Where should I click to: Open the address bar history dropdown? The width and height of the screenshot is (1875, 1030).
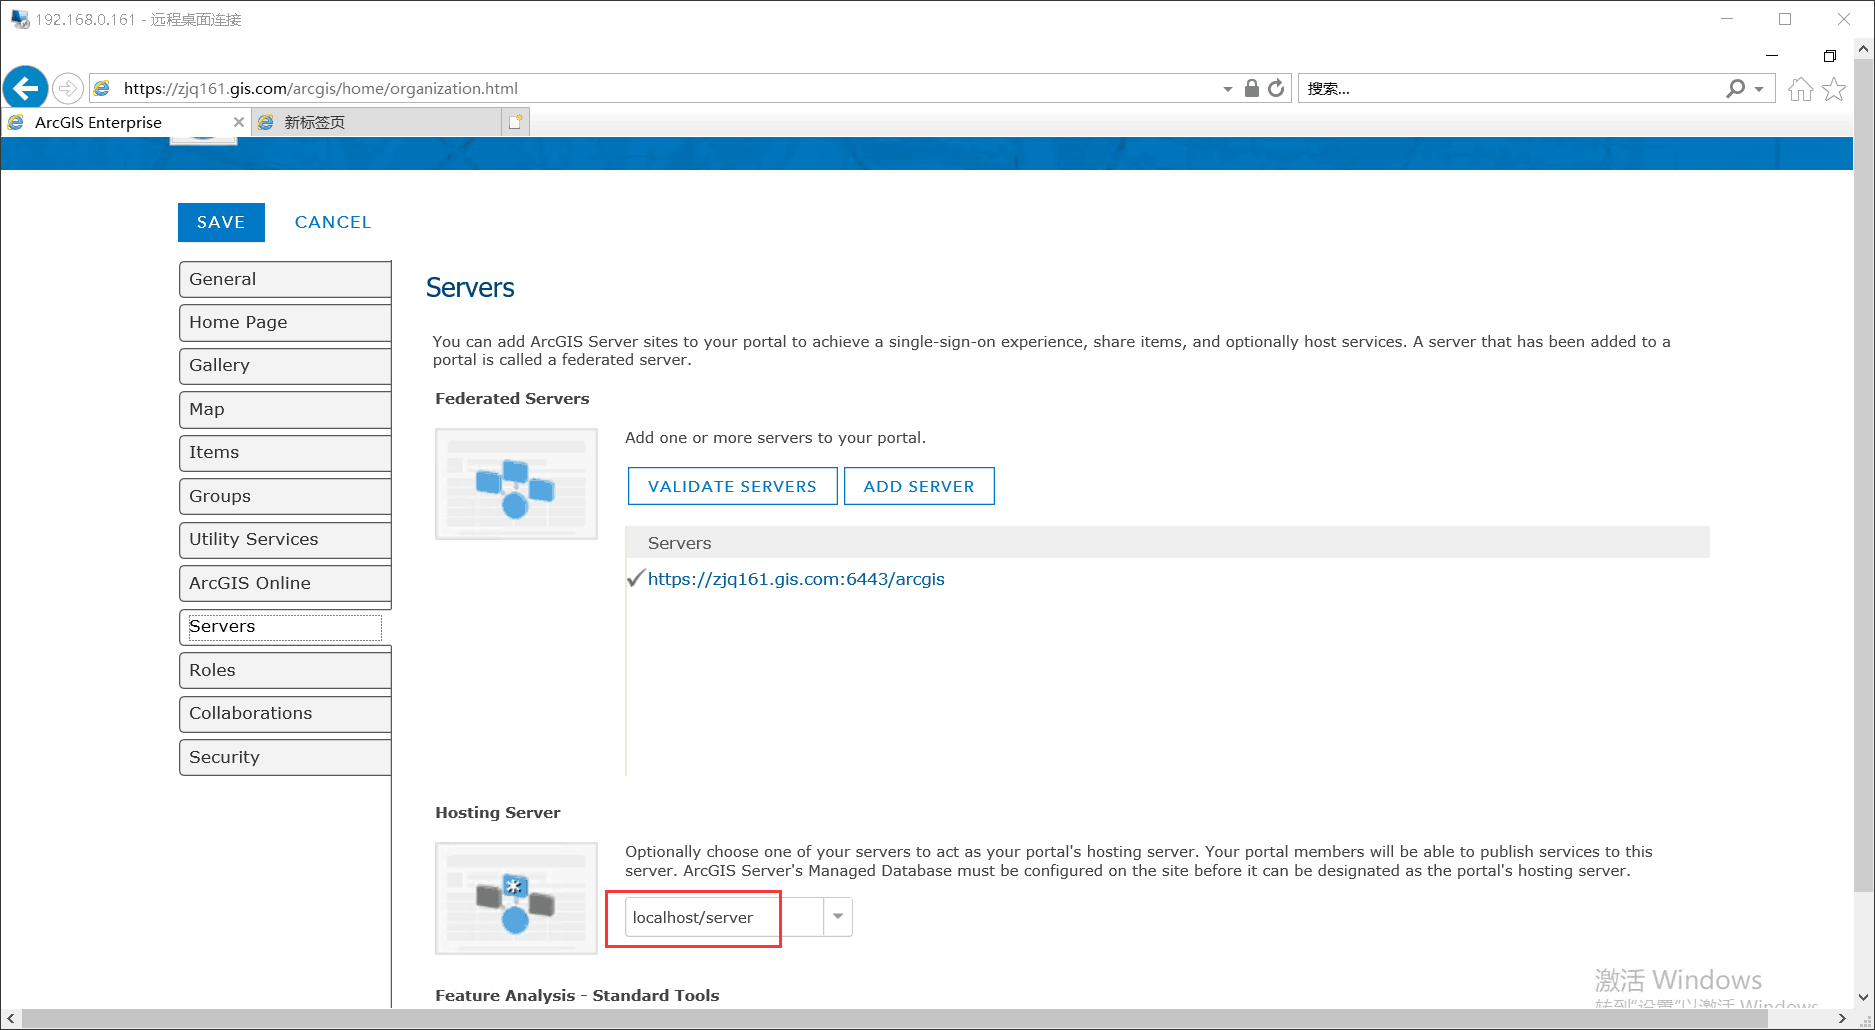coord(1228,88)
